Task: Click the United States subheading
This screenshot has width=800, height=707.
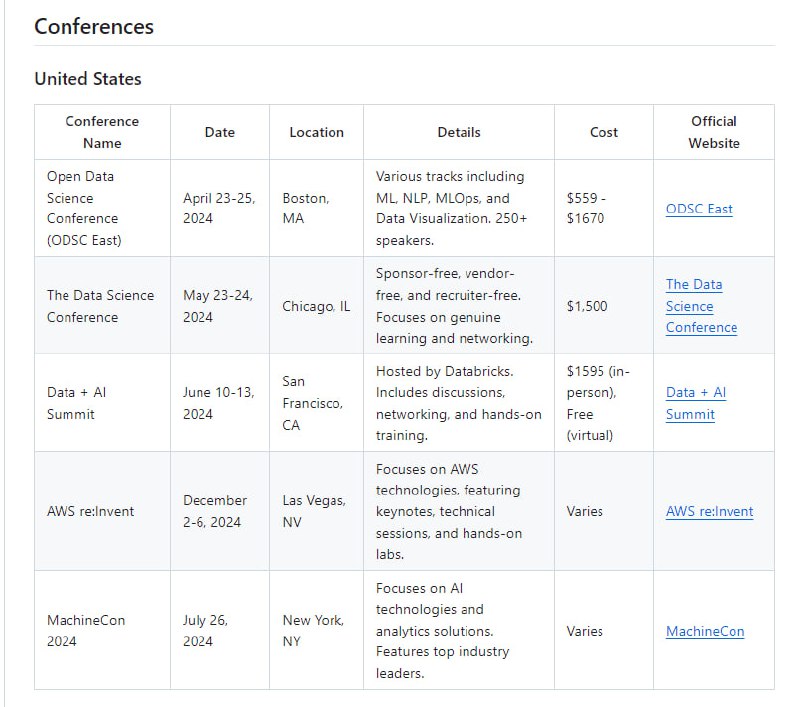Action: click(88, 79)
